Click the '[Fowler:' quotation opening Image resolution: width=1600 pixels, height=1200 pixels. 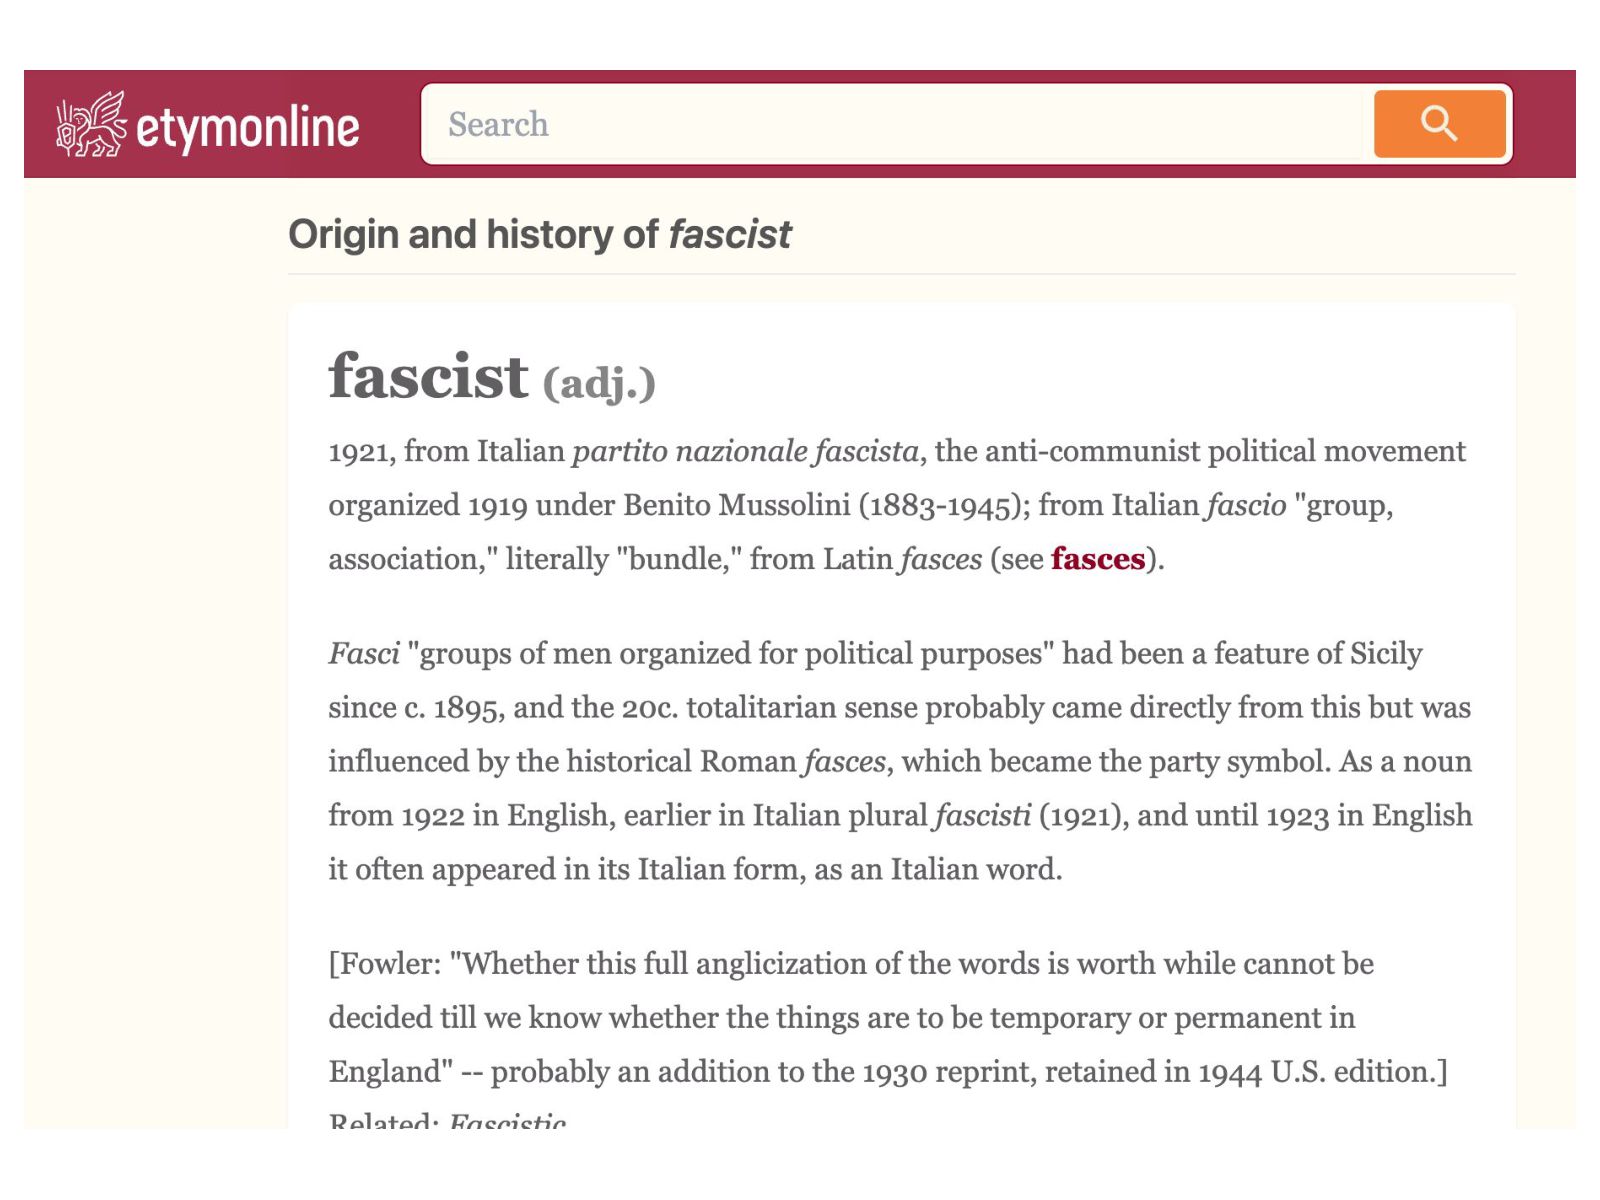385,964
